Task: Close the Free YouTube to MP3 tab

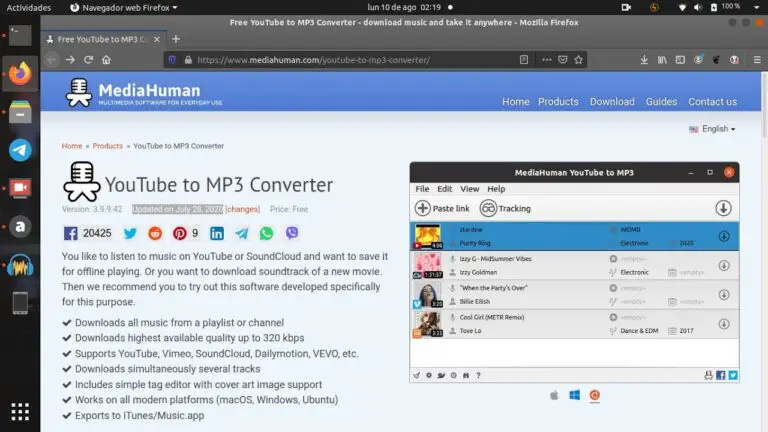Action: point(157,39)
